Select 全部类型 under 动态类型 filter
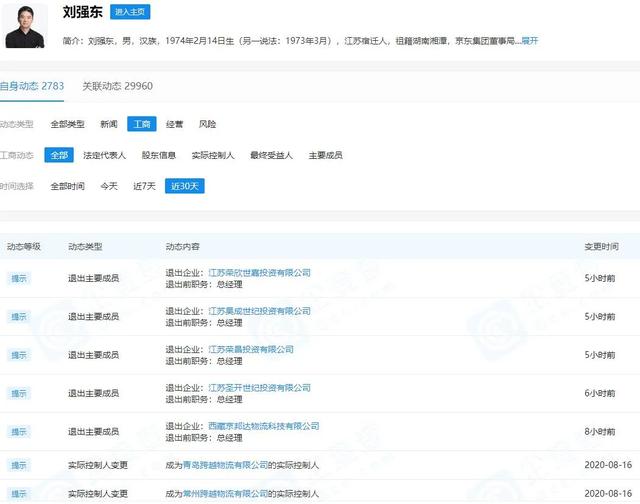Viewport: 640px width, 504px height. click(x=68, y=124)
